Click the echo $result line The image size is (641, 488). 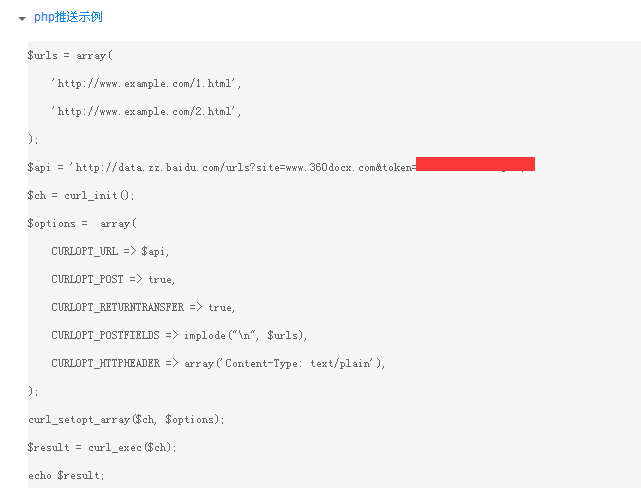(66, 476)
